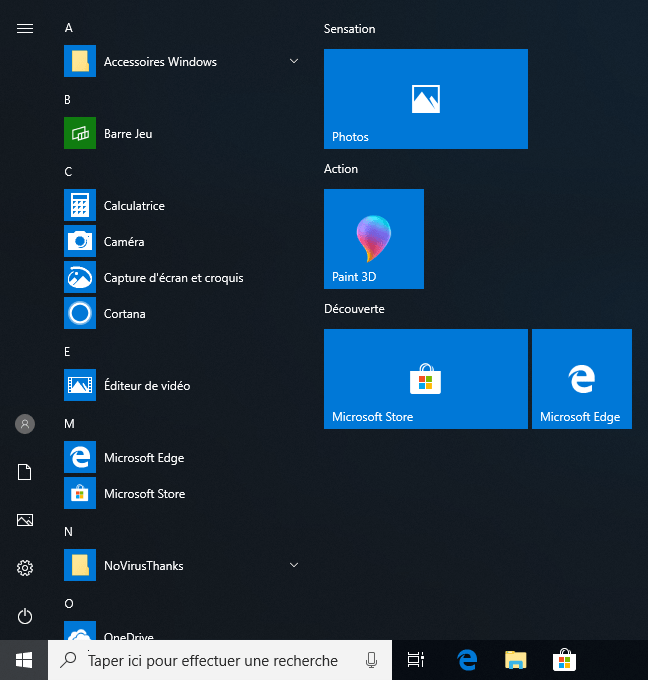Jump to letter M section header
This screenshot has height=680, width=648.
point(69,424)
